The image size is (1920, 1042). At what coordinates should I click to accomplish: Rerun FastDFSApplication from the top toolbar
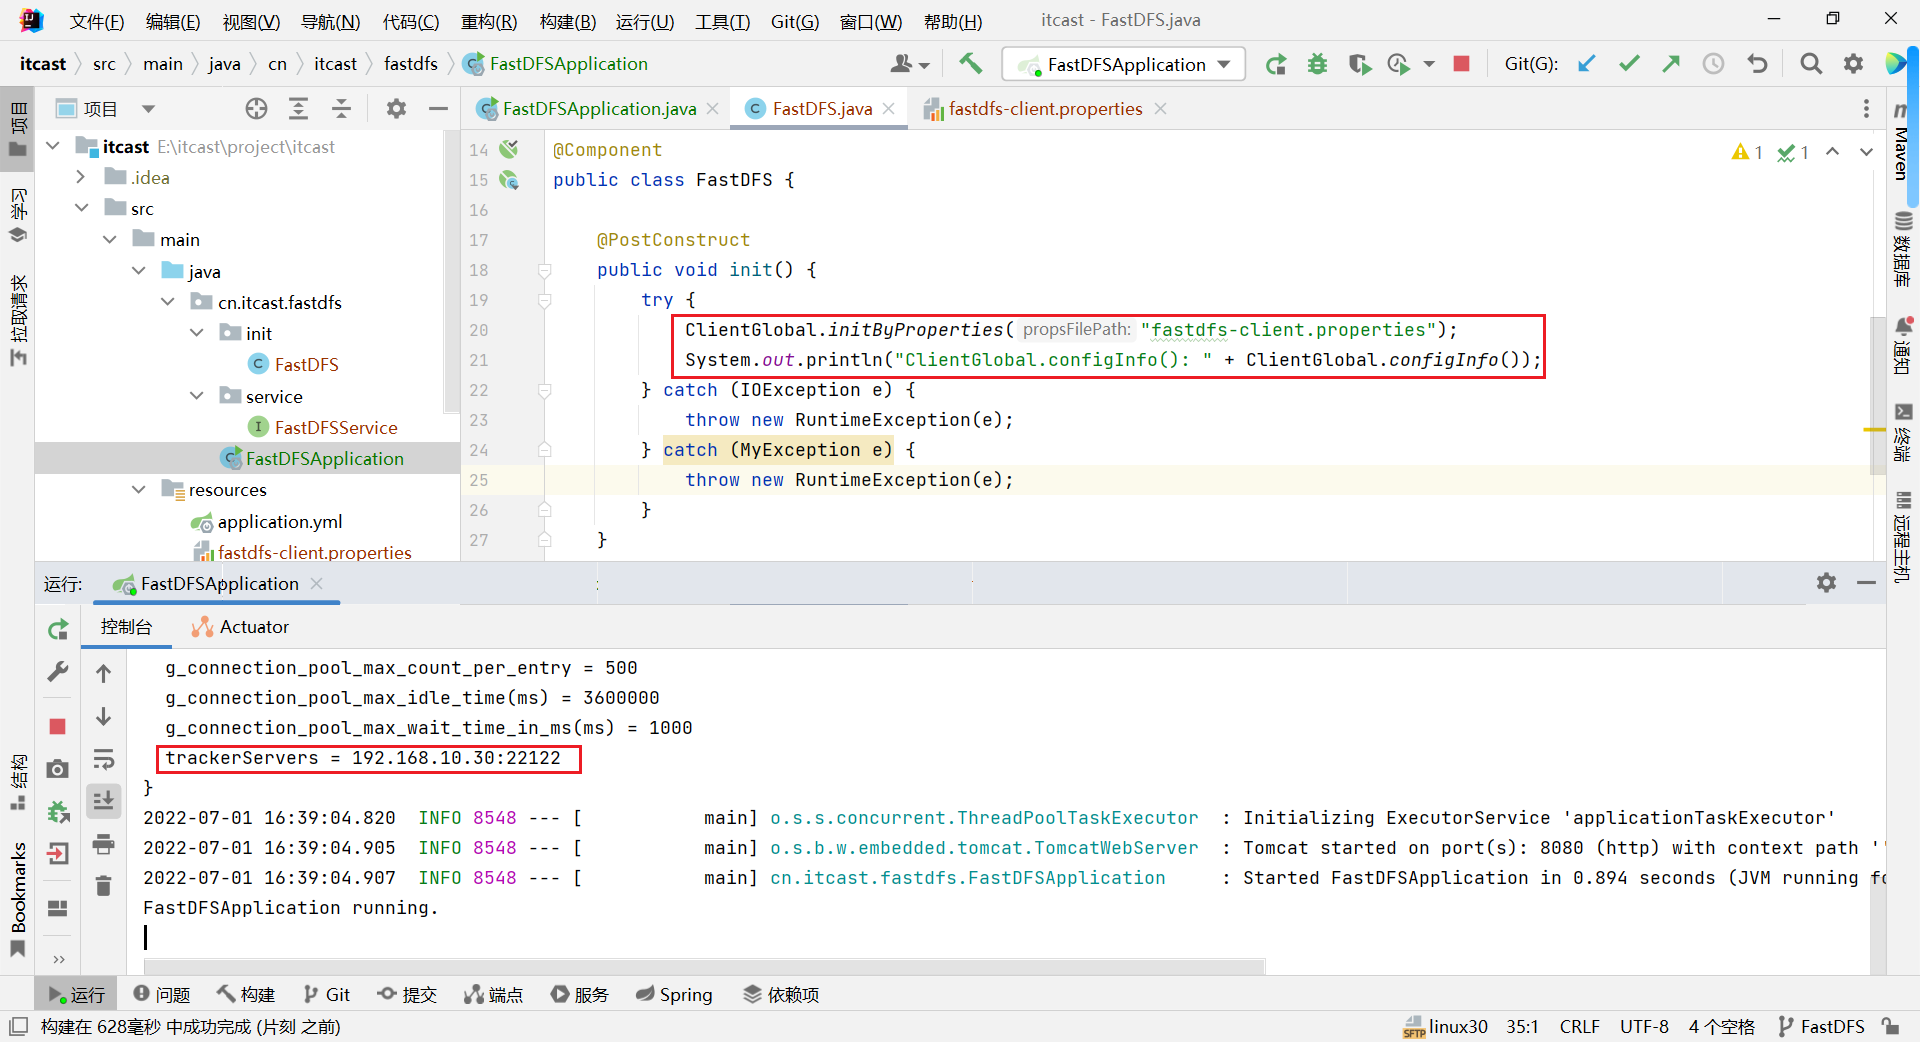(1275, 64)
